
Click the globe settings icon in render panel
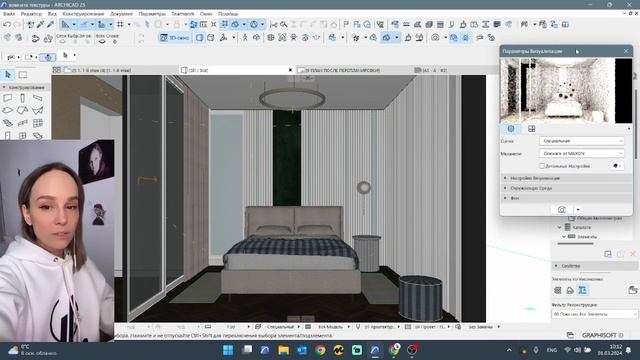point(511,129)
